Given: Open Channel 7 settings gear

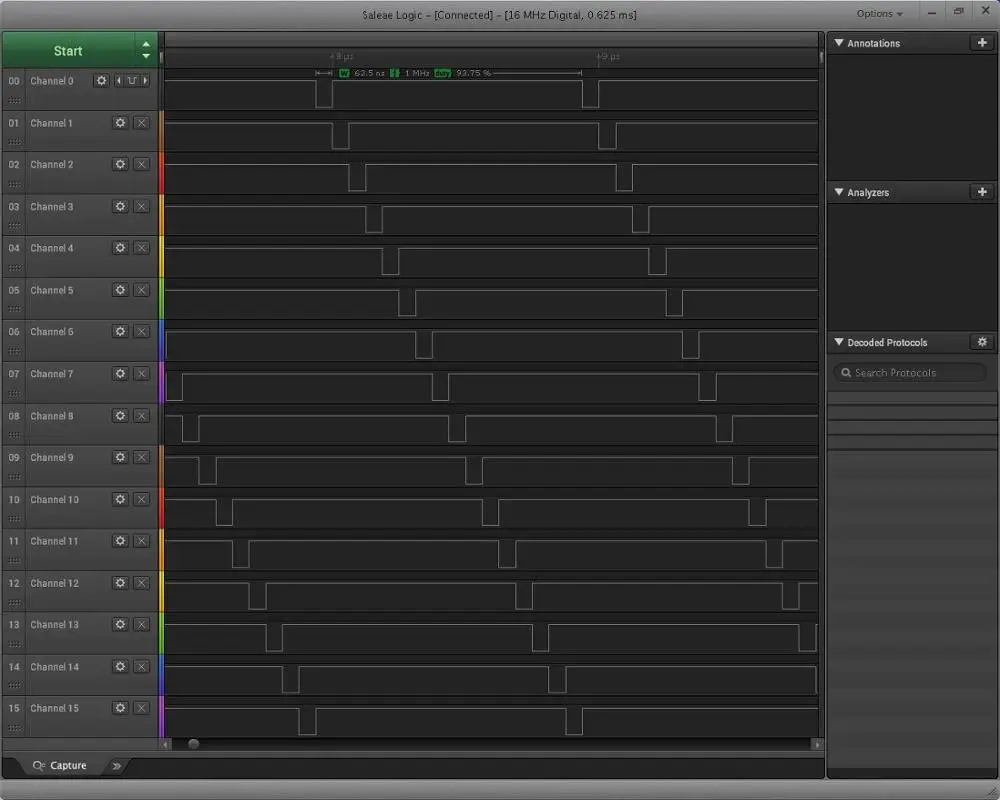Looking at the screenshot, I should [120, 373].
